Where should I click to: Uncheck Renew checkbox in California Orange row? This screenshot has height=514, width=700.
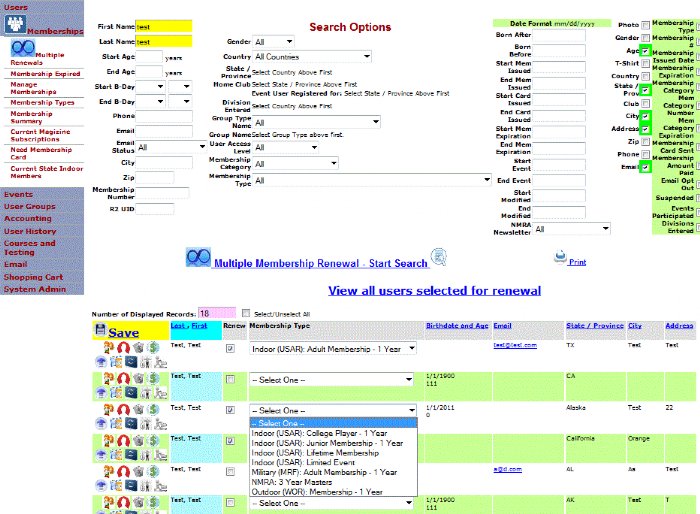pyautogui.click(x=230, y=441)
